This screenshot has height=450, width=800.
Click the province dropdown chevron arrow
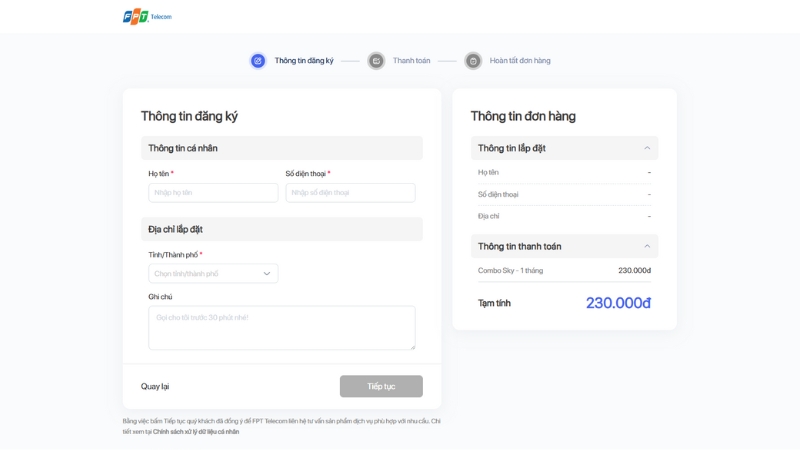pos(267,273)
